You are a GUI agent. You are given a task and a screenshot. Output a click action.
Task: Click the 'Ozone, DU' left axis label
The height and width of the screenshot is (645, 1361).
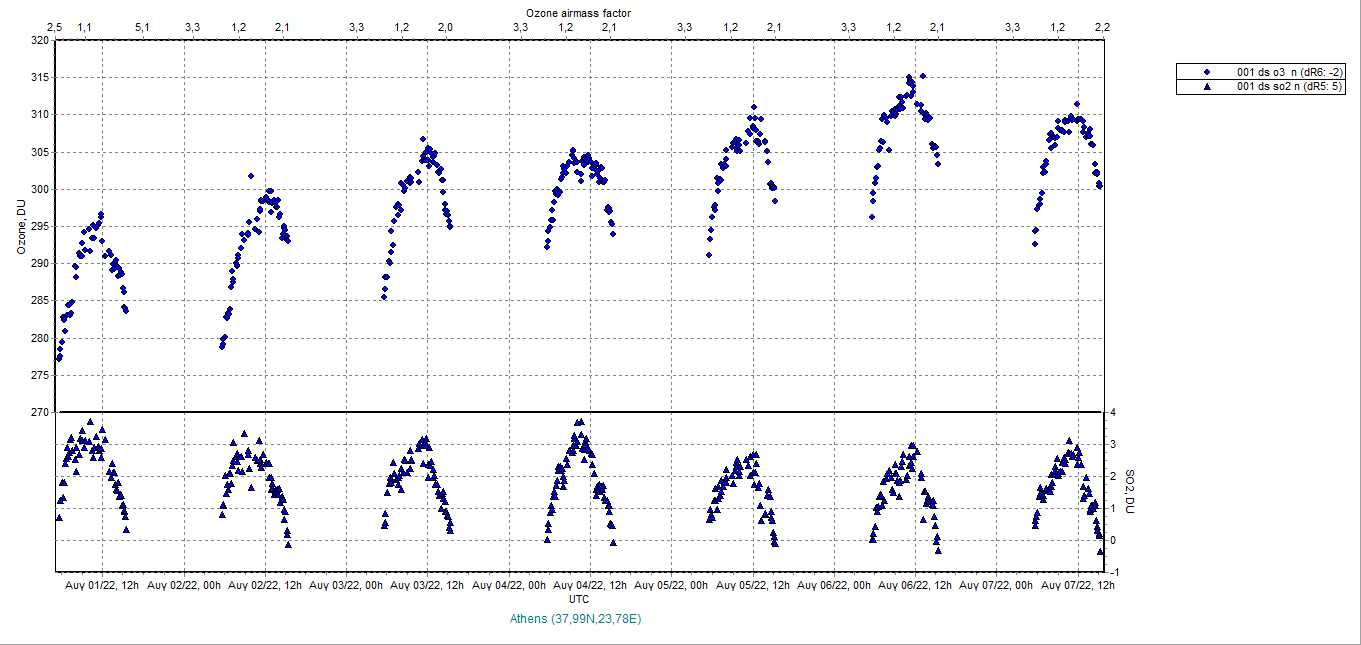click(x=21, y=226)
